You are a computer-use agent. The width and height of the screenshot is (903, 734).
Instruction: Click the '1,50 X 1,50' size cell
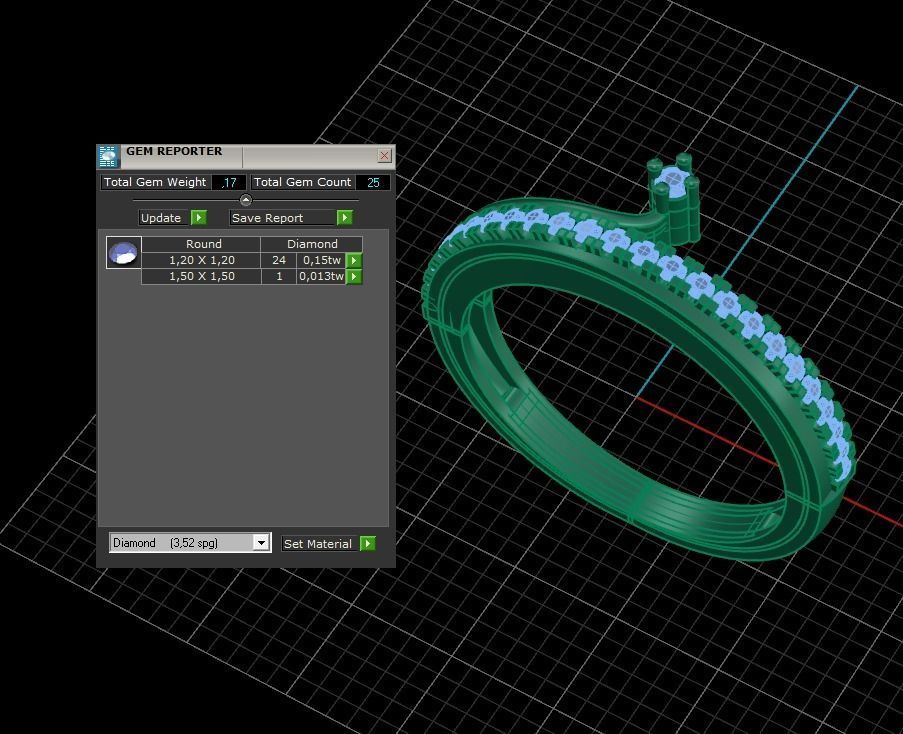(x=201, y=276)
